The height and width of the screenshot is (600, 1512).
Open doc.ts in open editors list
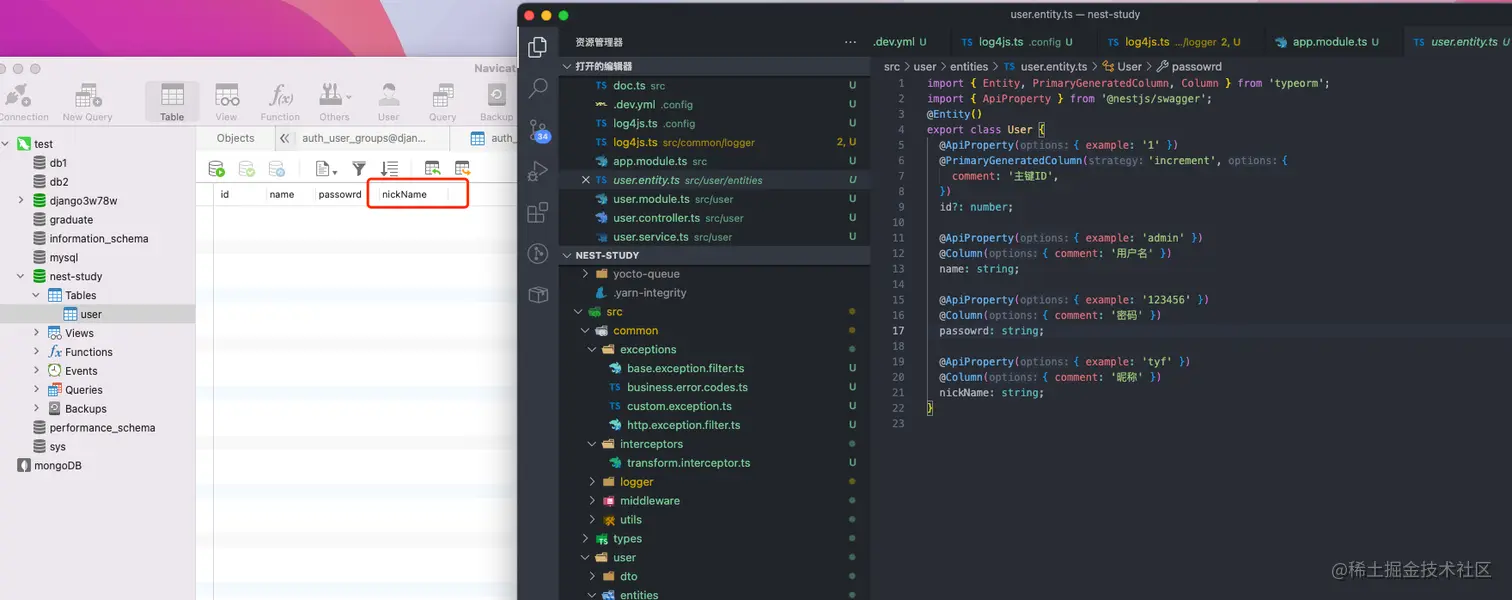point(629,86)
